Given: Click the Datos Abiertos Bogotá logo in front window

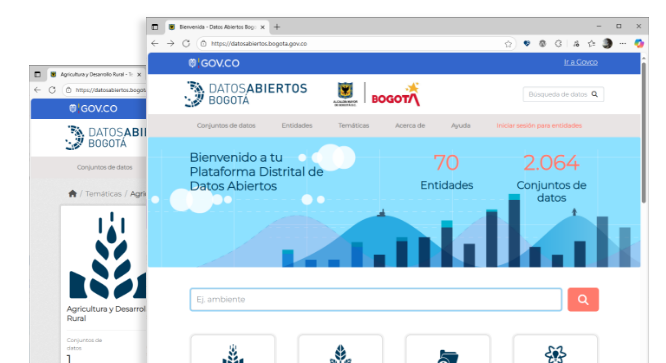Looking at the screenshot, I should click(x=246, y=94).
